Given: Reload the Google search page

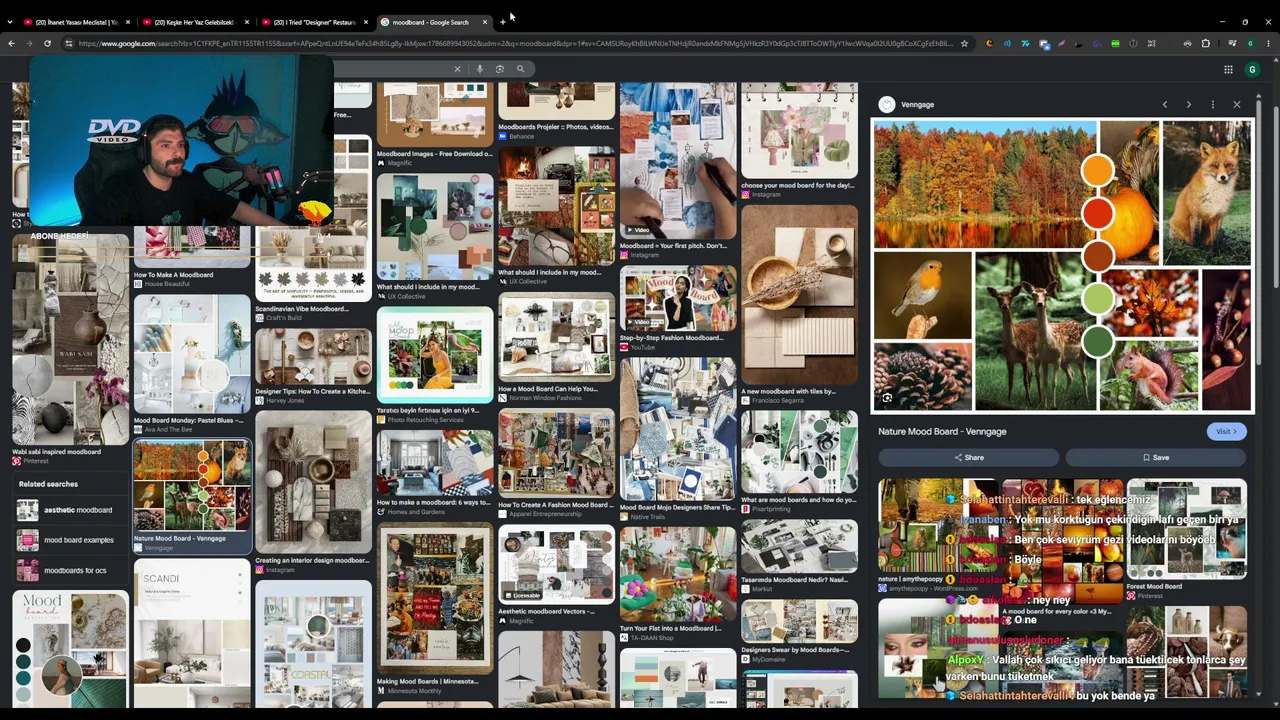Looking at the screenshot, I should (47, 43).
